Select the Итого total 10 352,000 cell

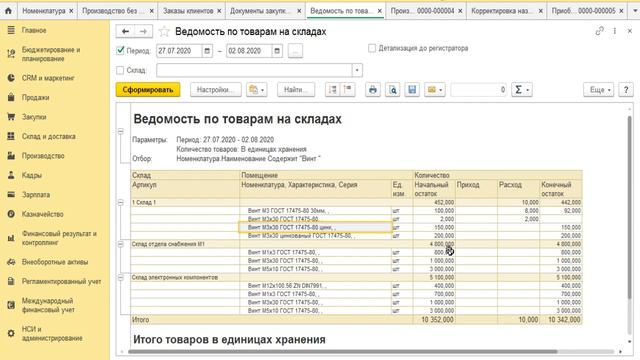point(434,320)
